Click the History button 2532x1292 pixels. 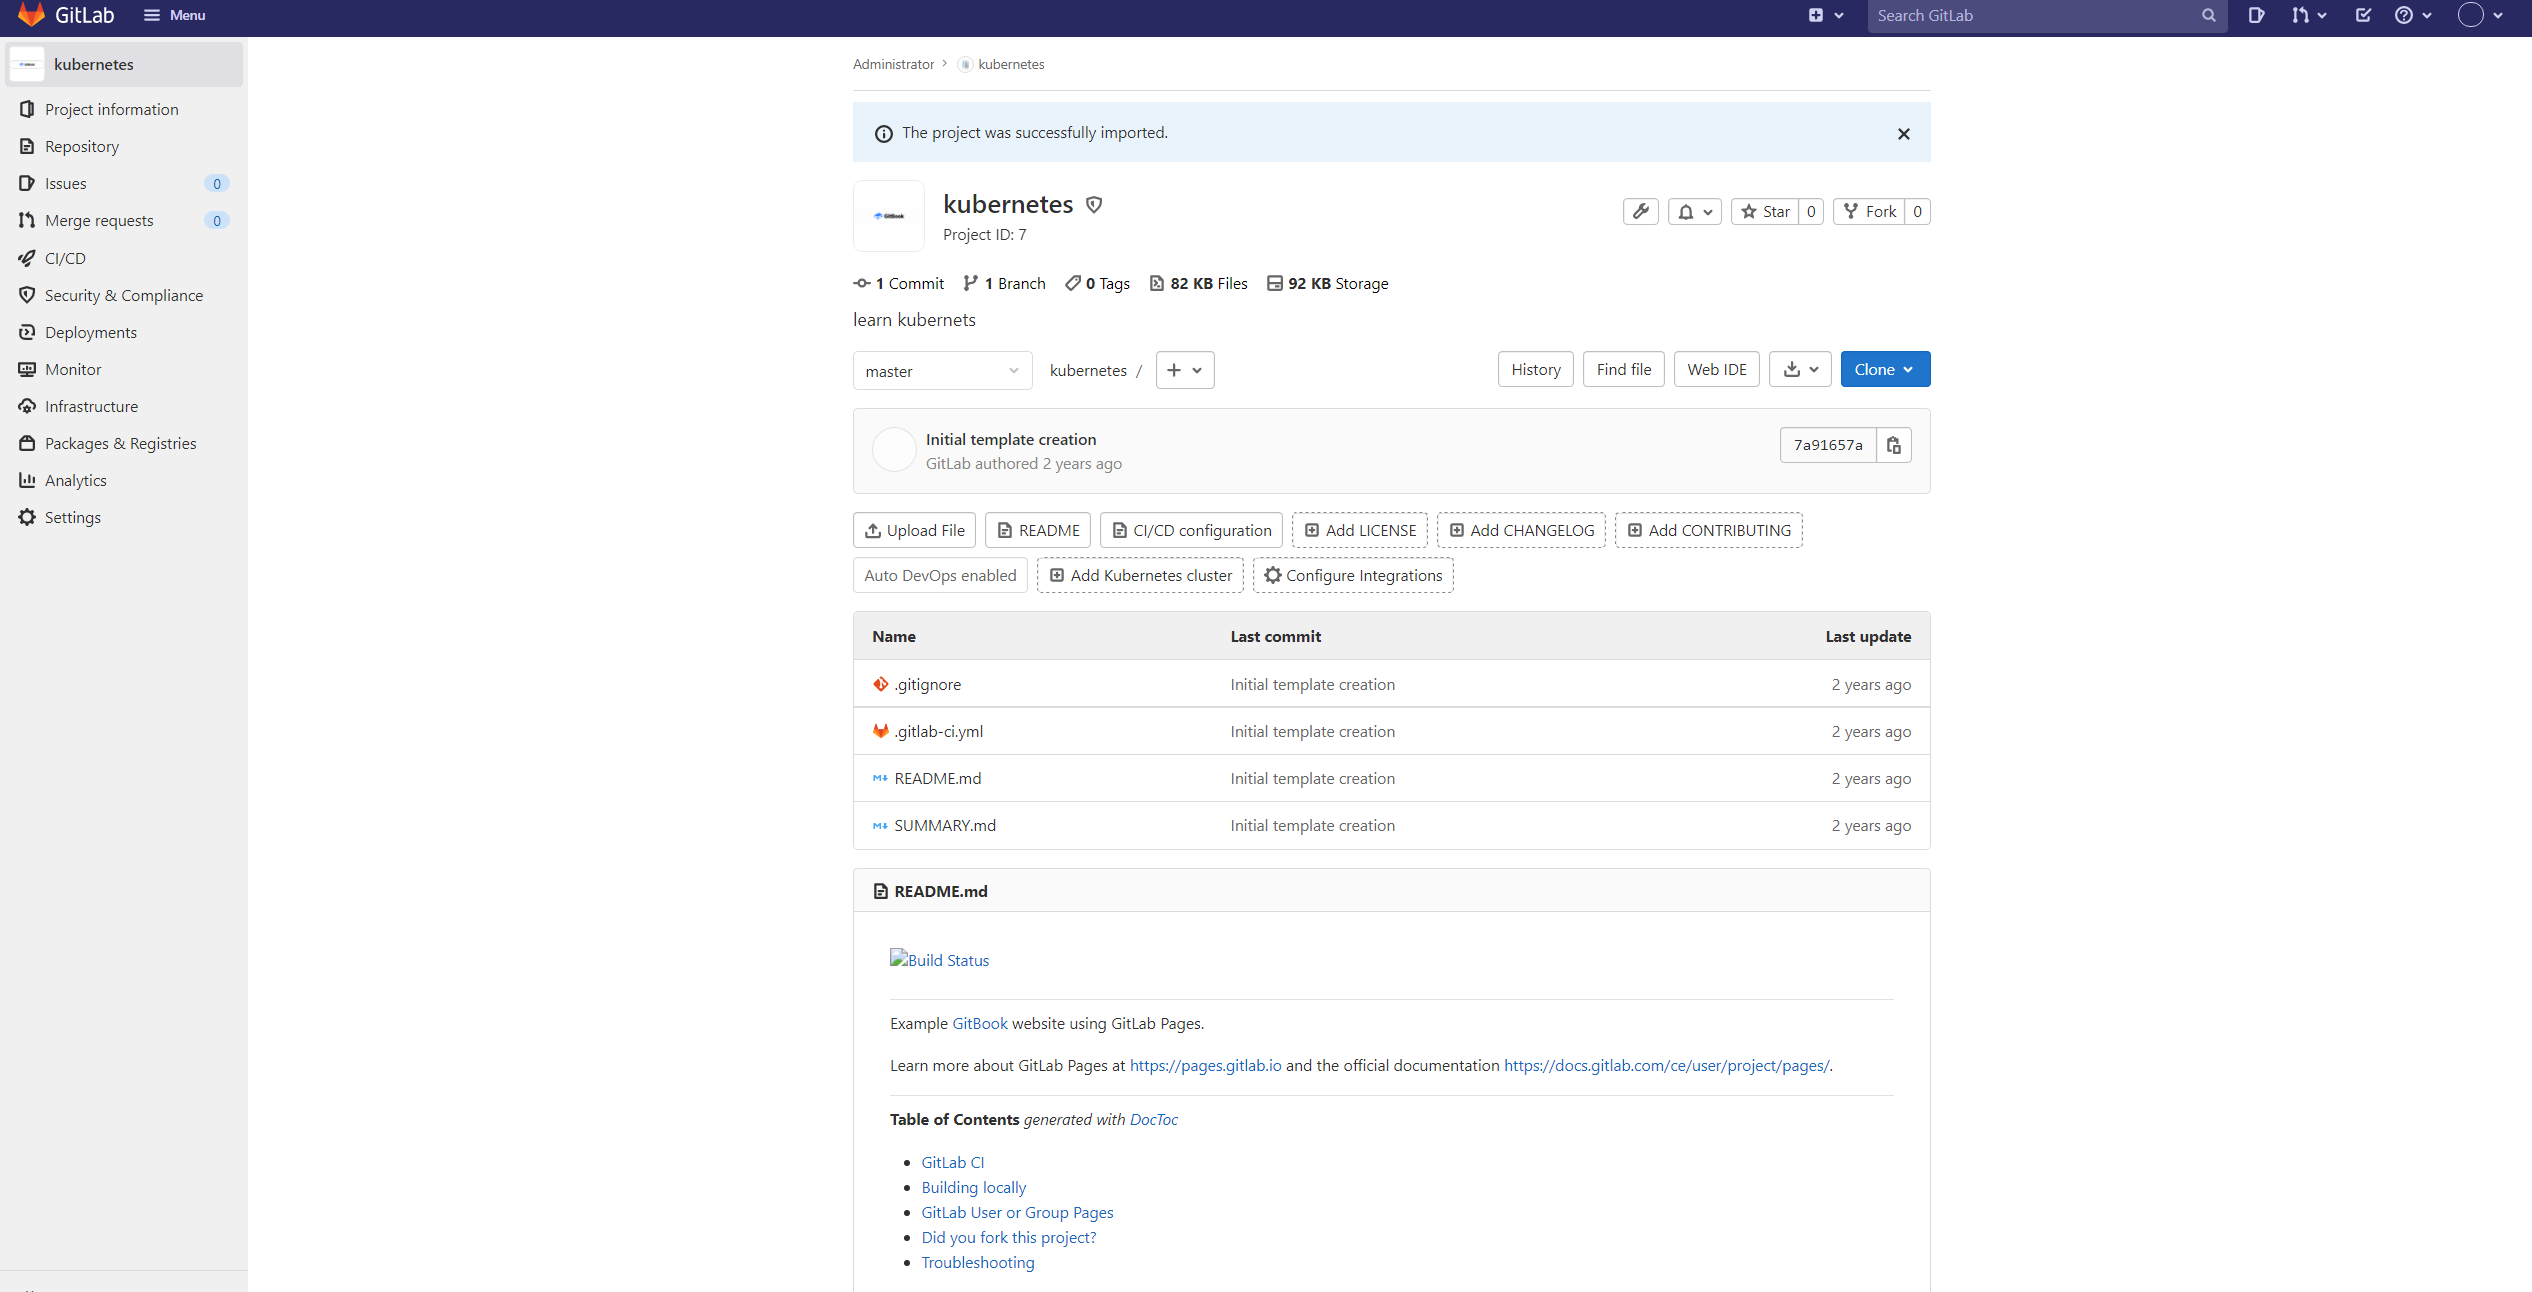(1536, 369)
